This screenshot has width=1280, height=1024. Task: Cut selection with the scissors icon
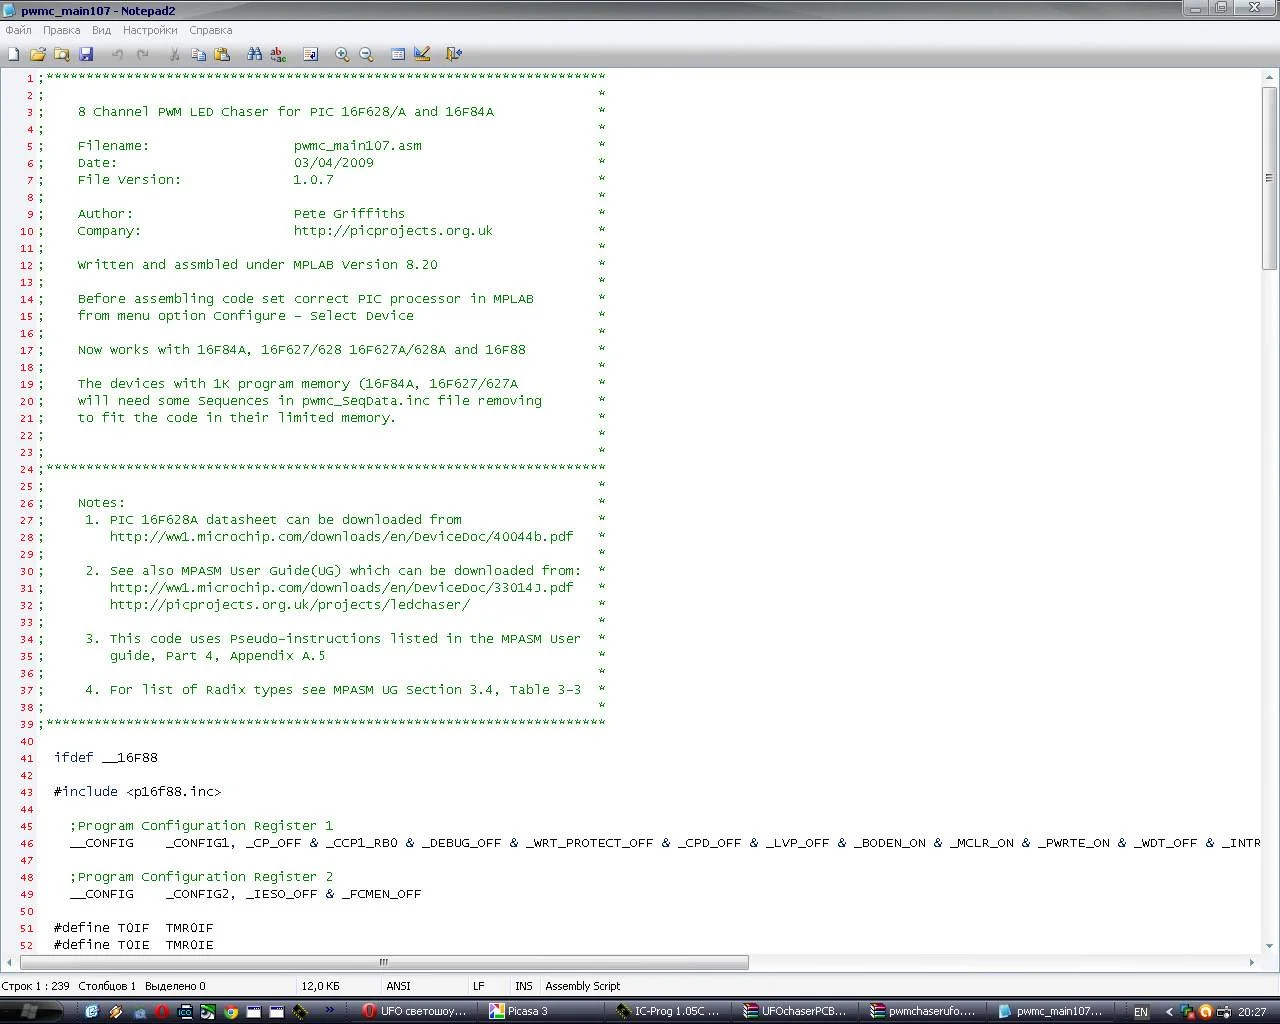(174, 54)
